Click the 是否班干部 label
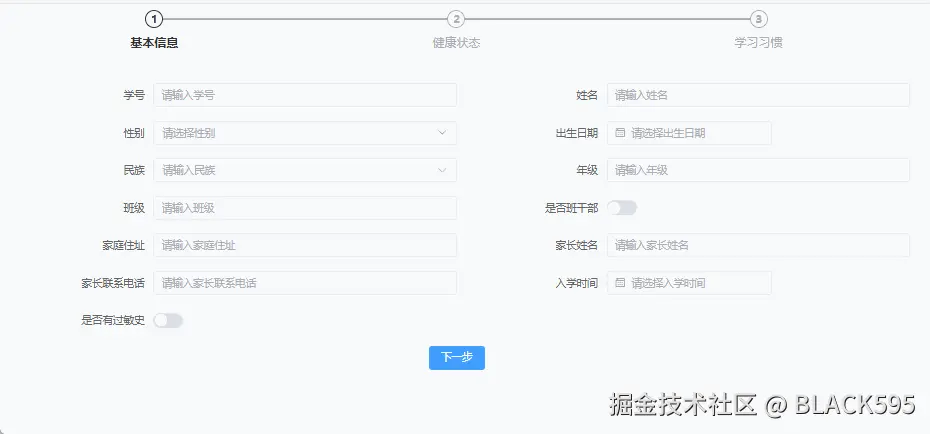 coord(572,208)
